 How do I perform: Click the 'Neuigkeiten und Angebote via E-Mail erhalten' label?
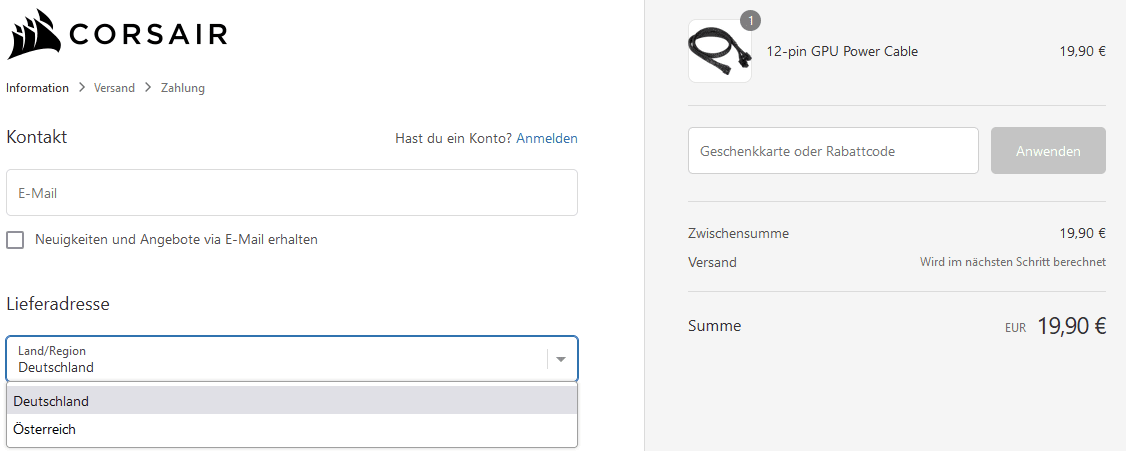[176, 240]
